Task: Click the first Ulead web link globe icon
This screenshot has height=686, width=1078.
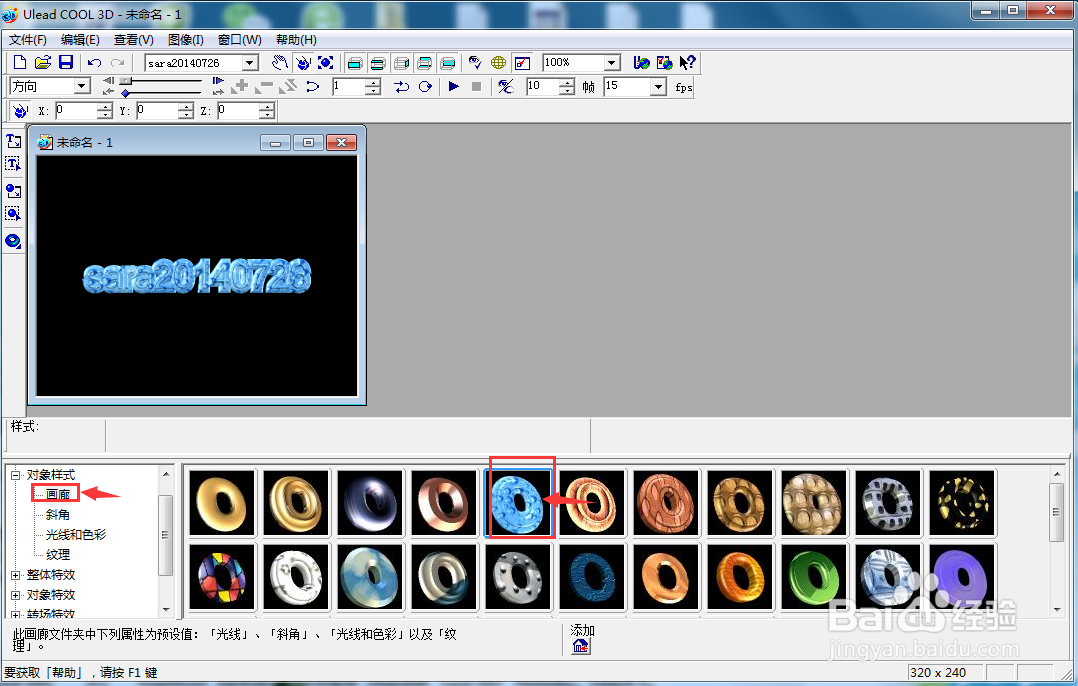Action: (x=641, y=63)
